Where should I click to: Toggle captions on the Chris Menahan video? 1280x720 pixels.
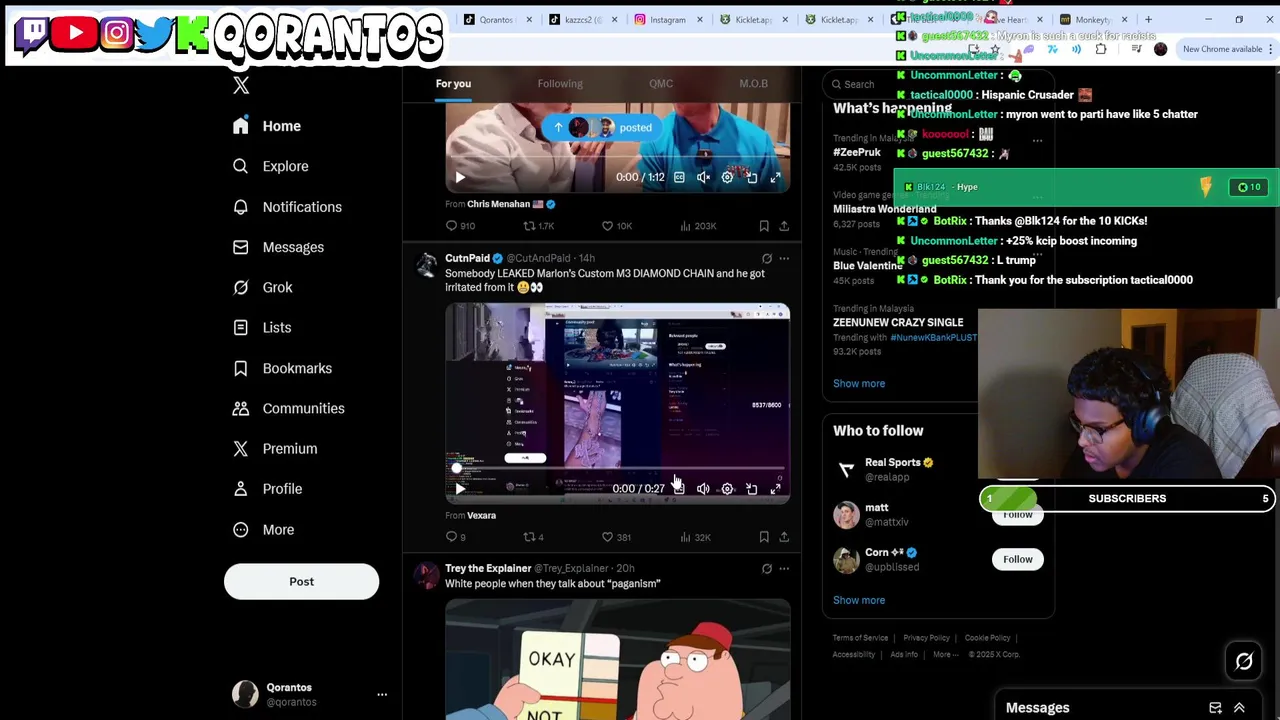679,177
